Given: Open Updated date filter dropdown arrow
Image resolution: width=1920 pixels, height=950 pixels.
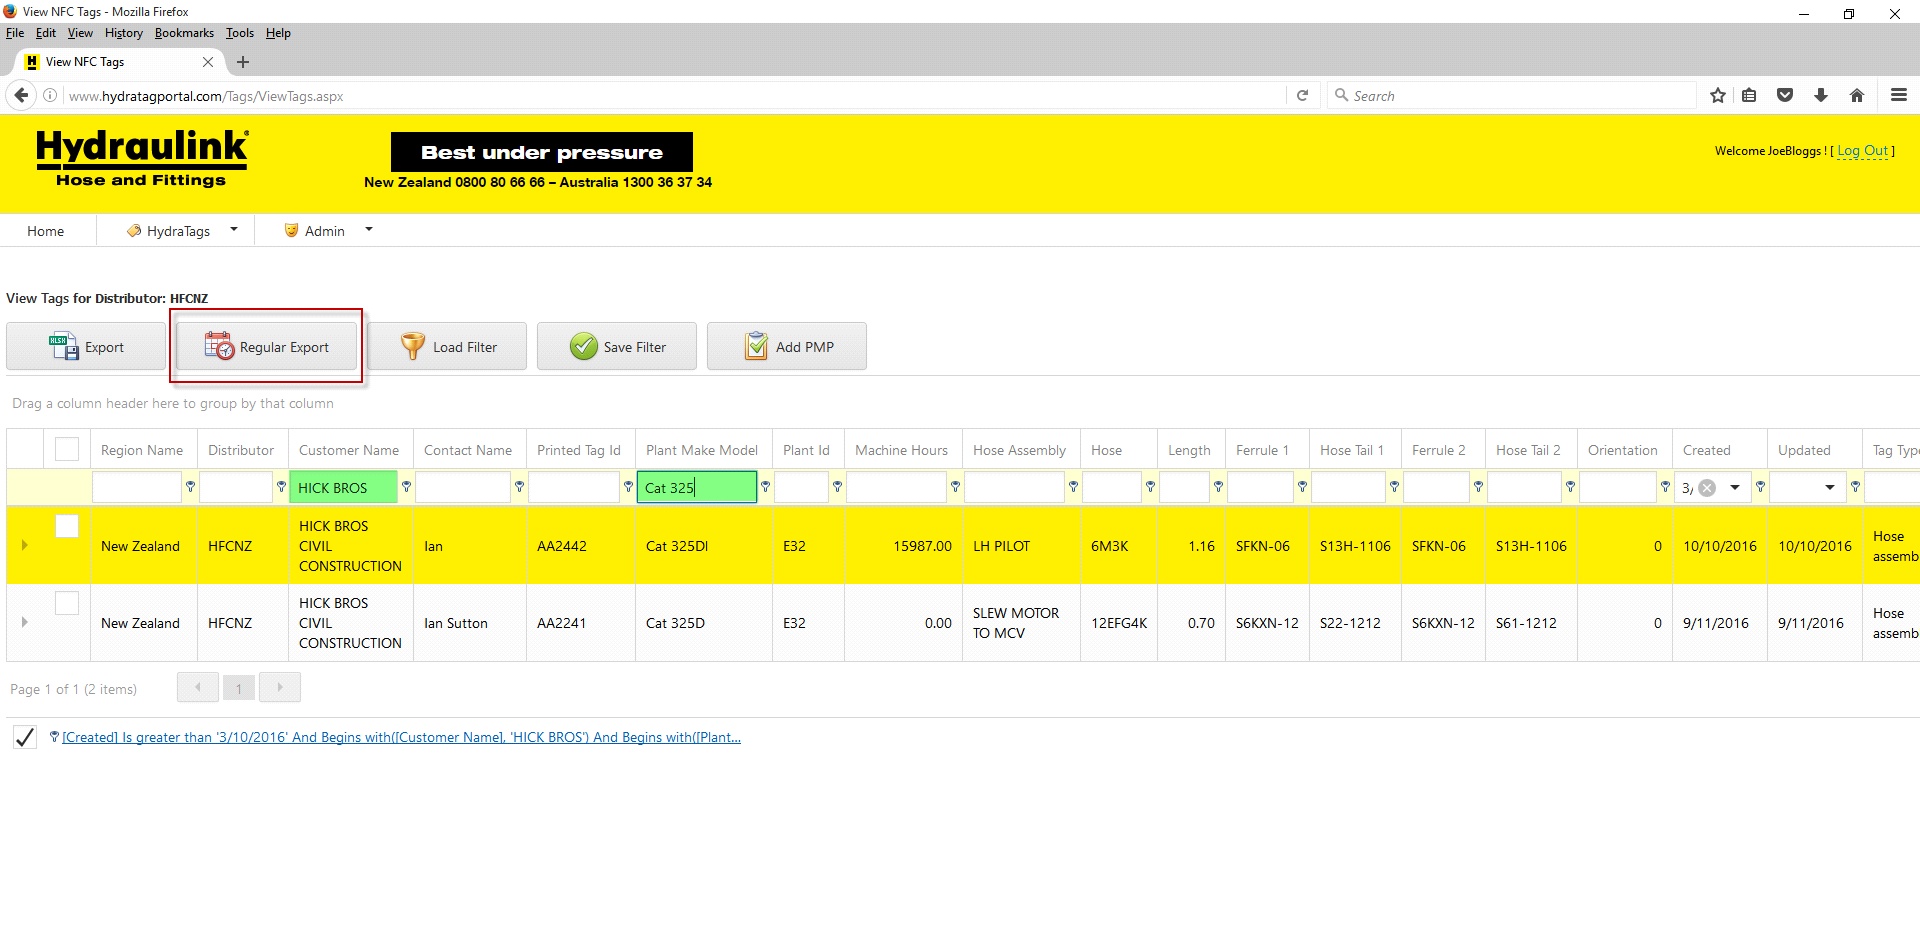Looking at the screenshot, I should tap(1830, 488).
